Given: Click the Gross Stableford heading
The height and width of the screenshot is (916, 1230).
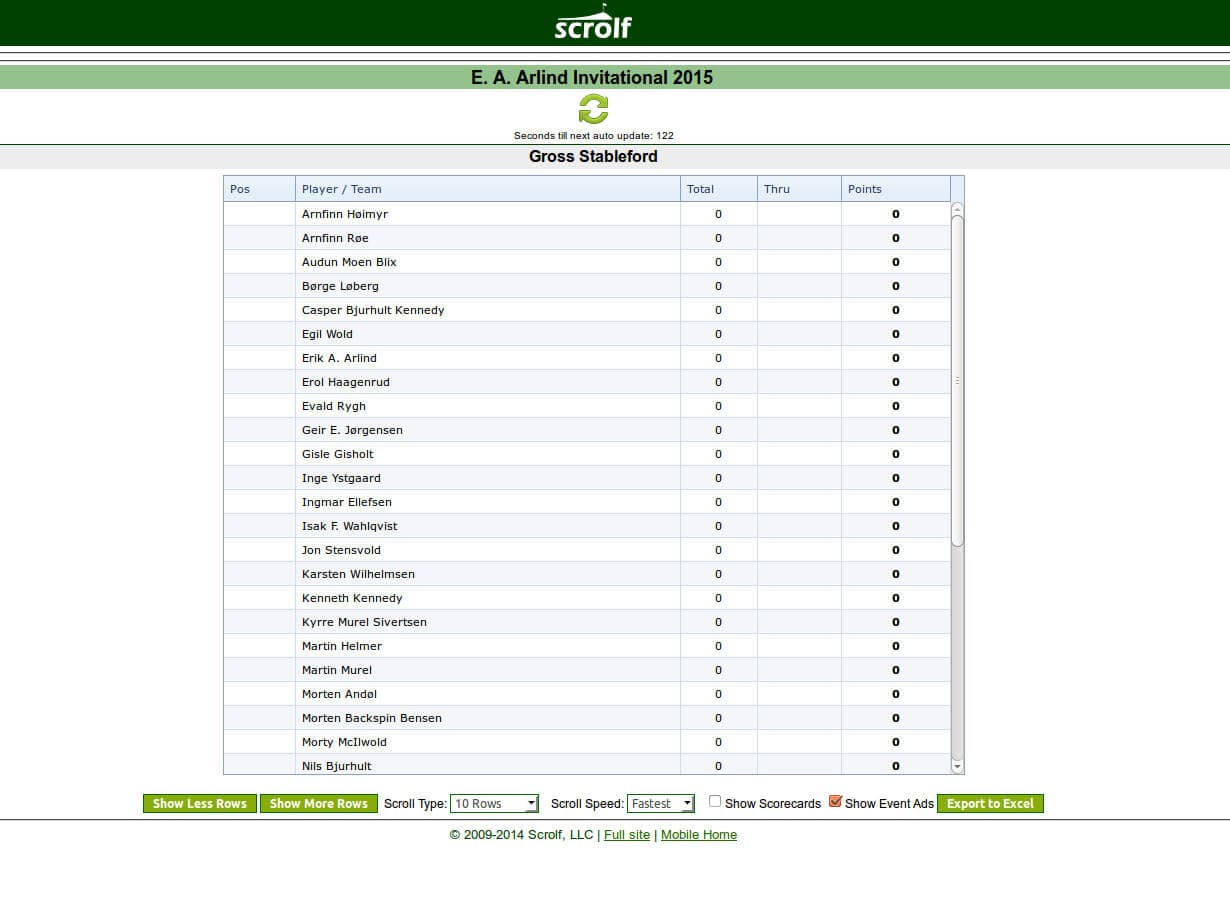Looking at the screenshot, I should coord(593,156).
